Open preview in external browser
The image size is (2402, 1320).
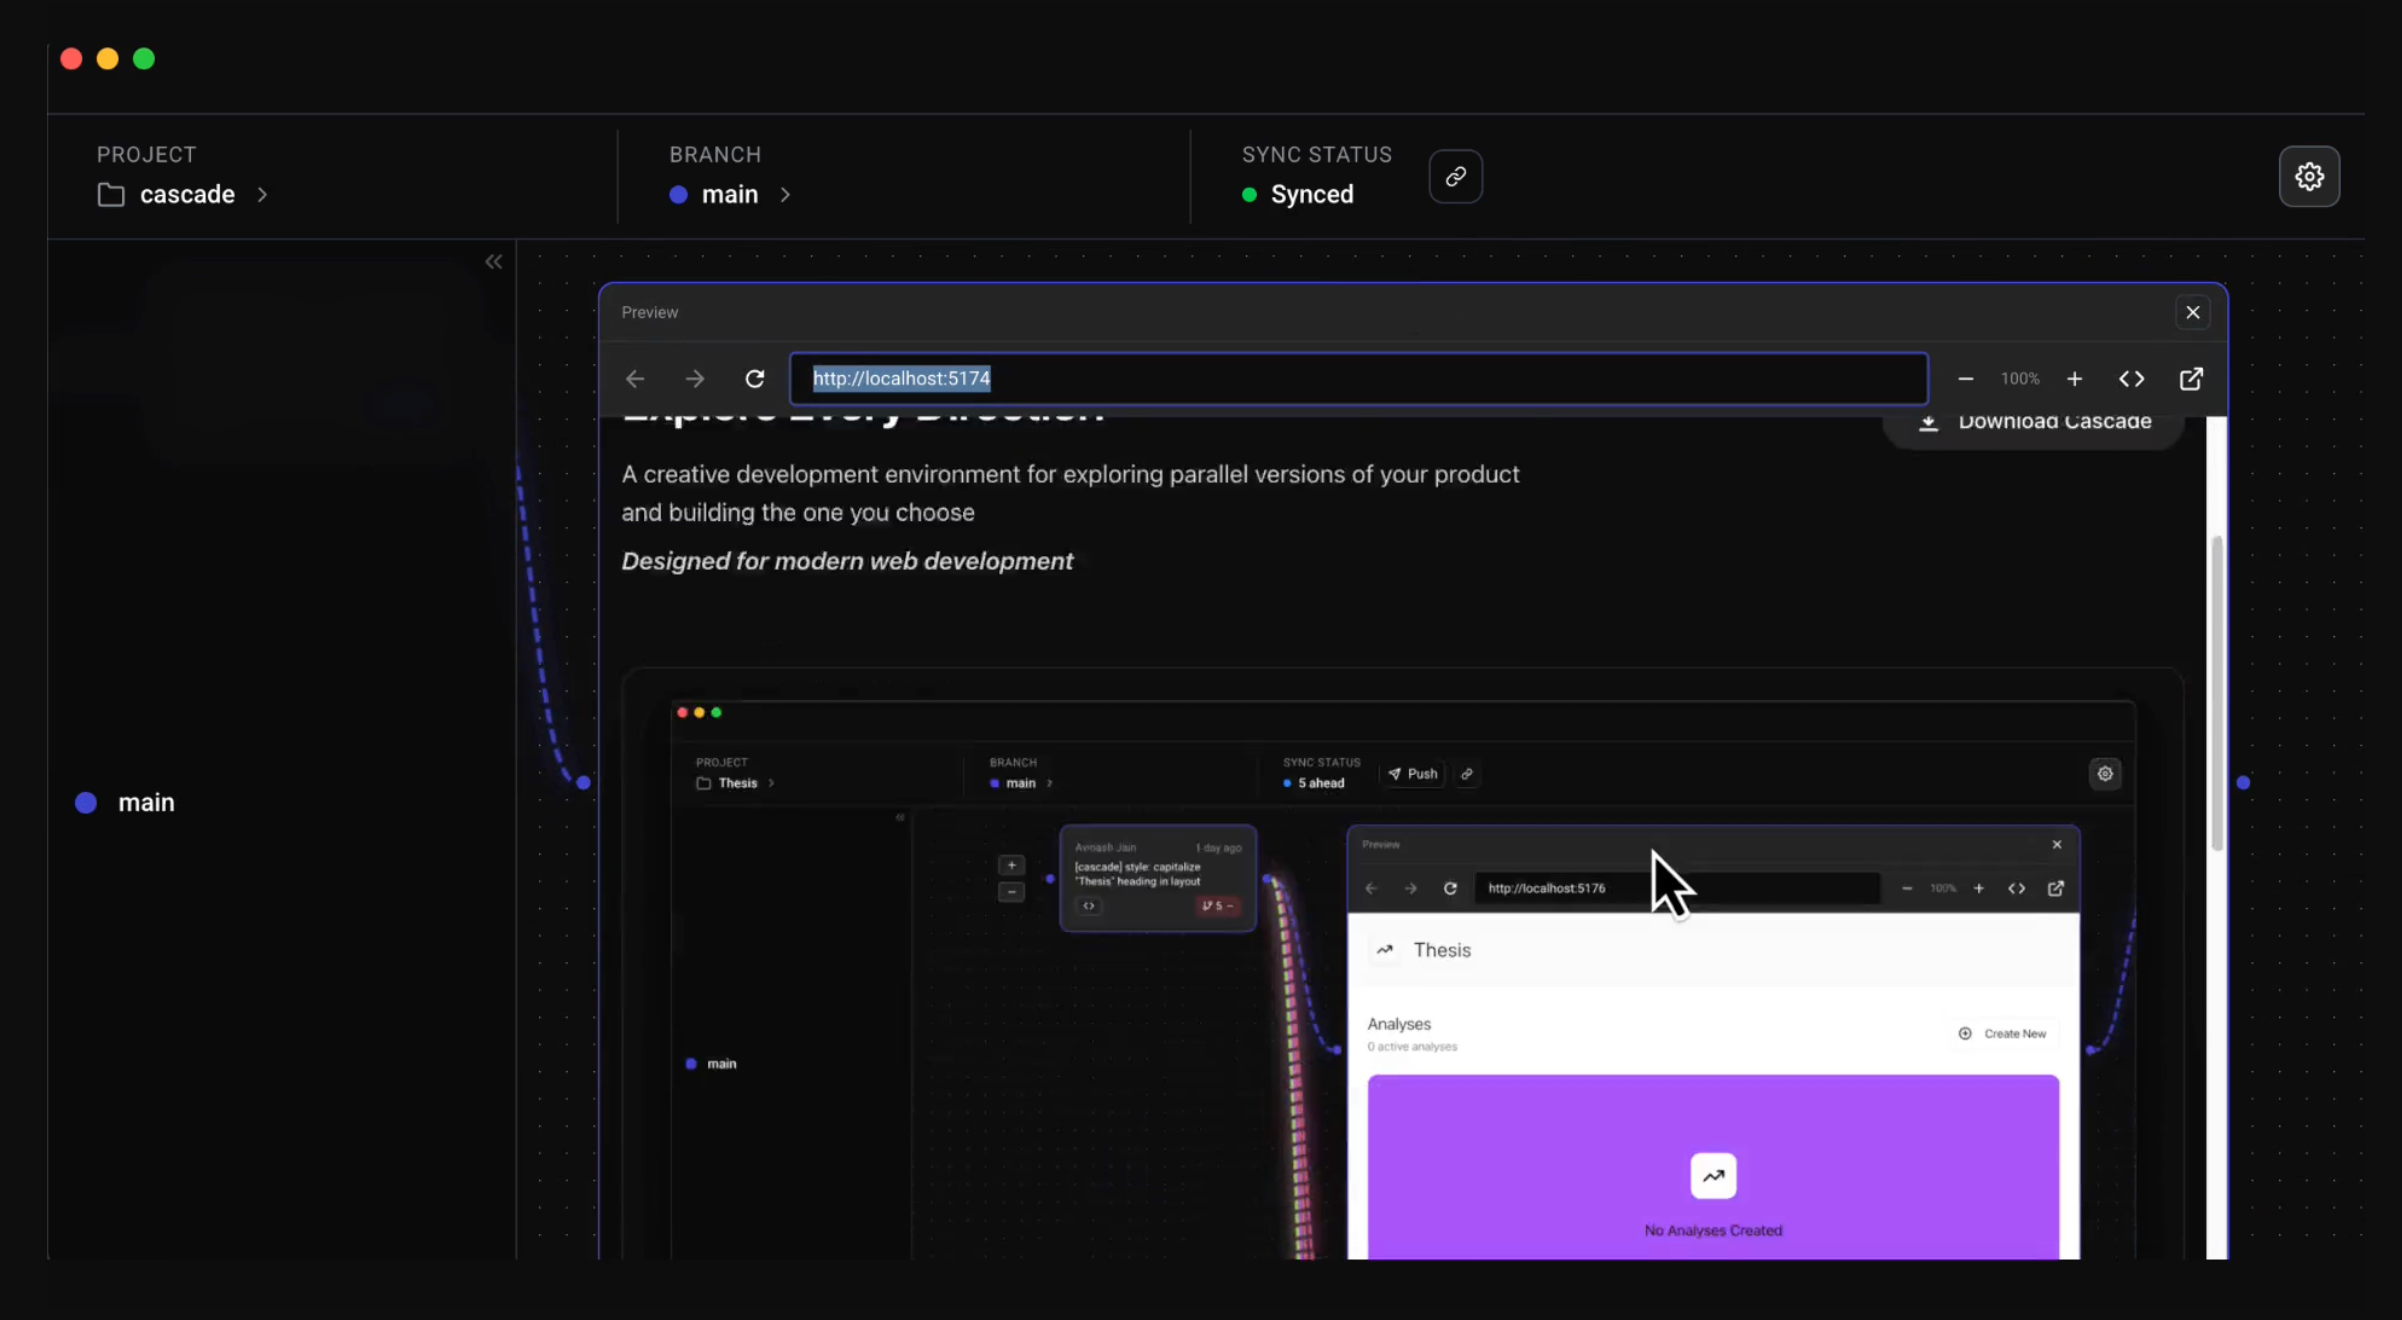point(2191,379)
